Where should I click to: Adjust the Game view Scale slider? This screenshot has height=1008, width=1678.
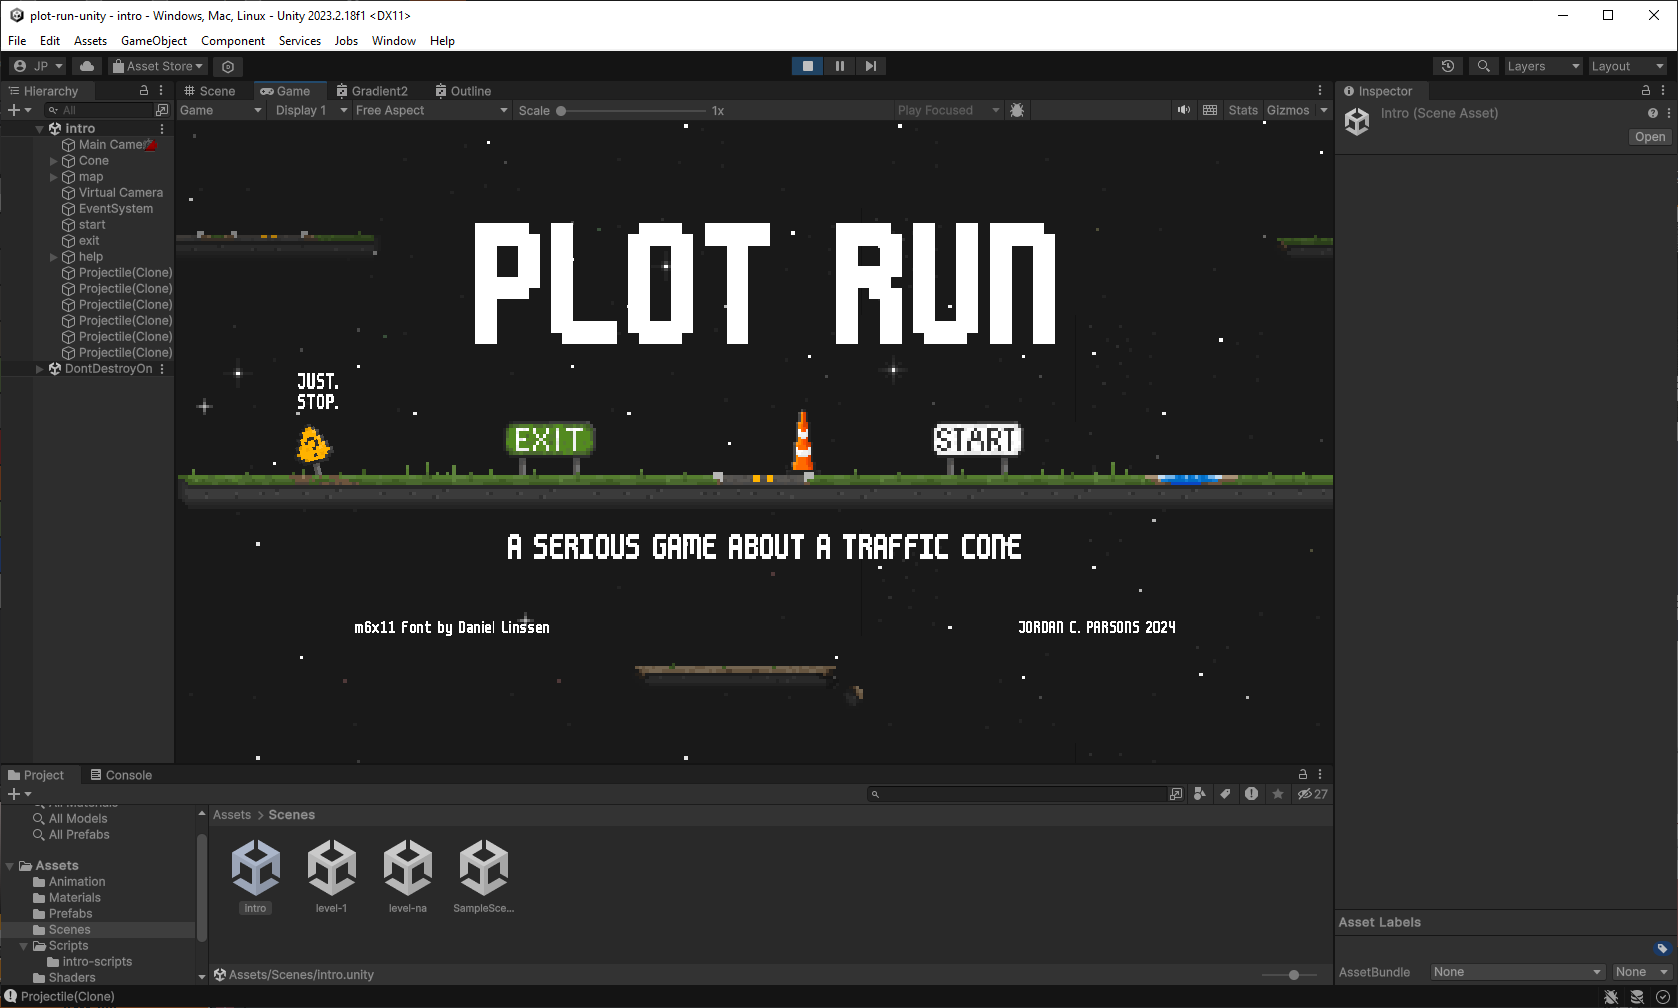click(561, 111)
